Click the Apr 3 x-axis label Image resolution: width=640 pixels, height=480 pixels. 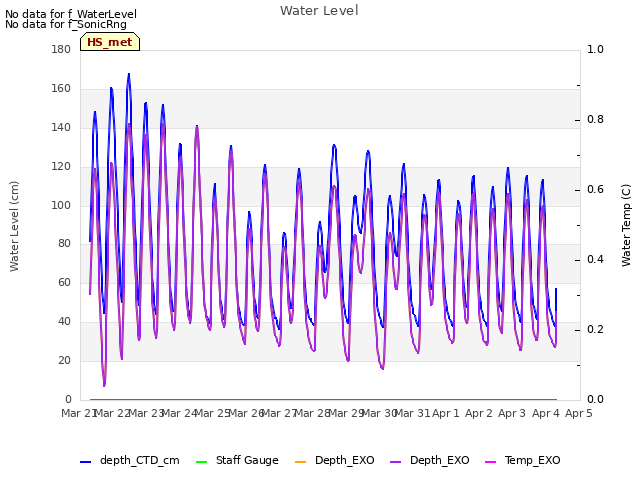point(512,413)
